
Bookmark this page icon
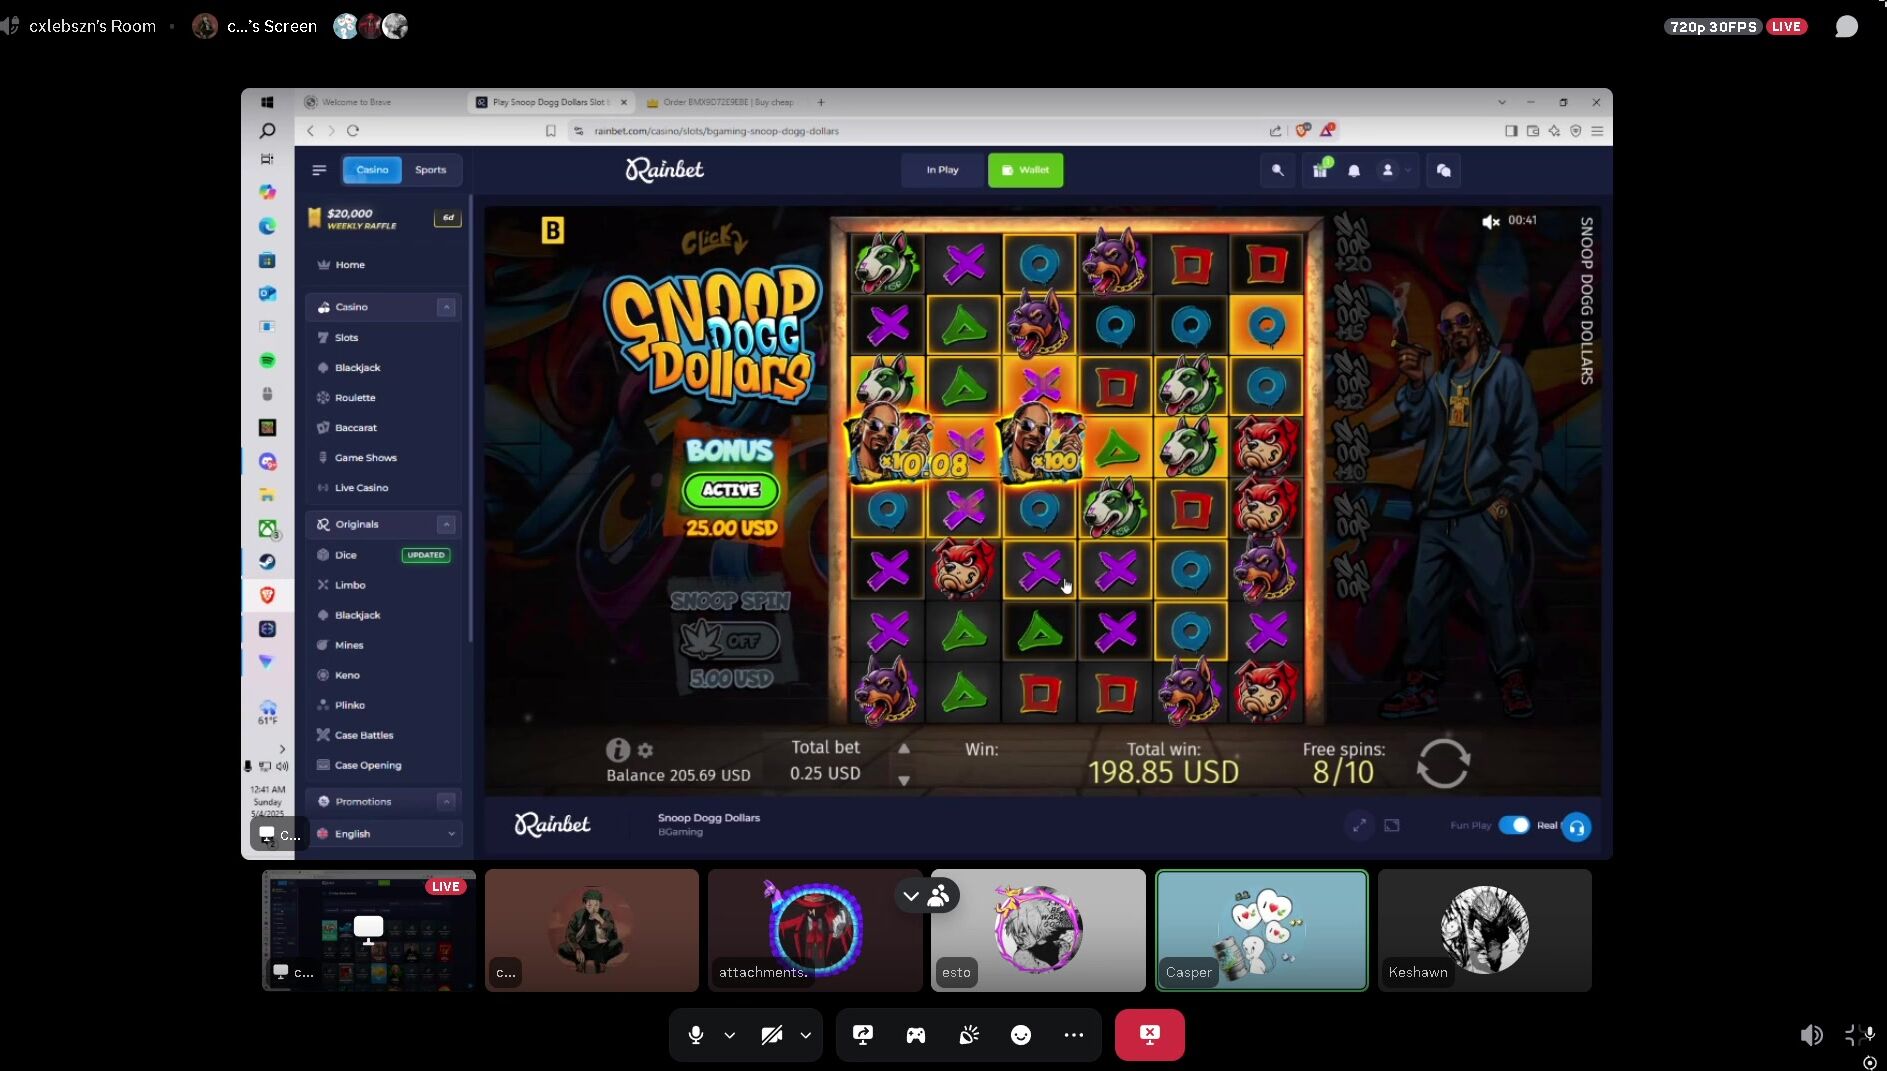click(550, 131)
